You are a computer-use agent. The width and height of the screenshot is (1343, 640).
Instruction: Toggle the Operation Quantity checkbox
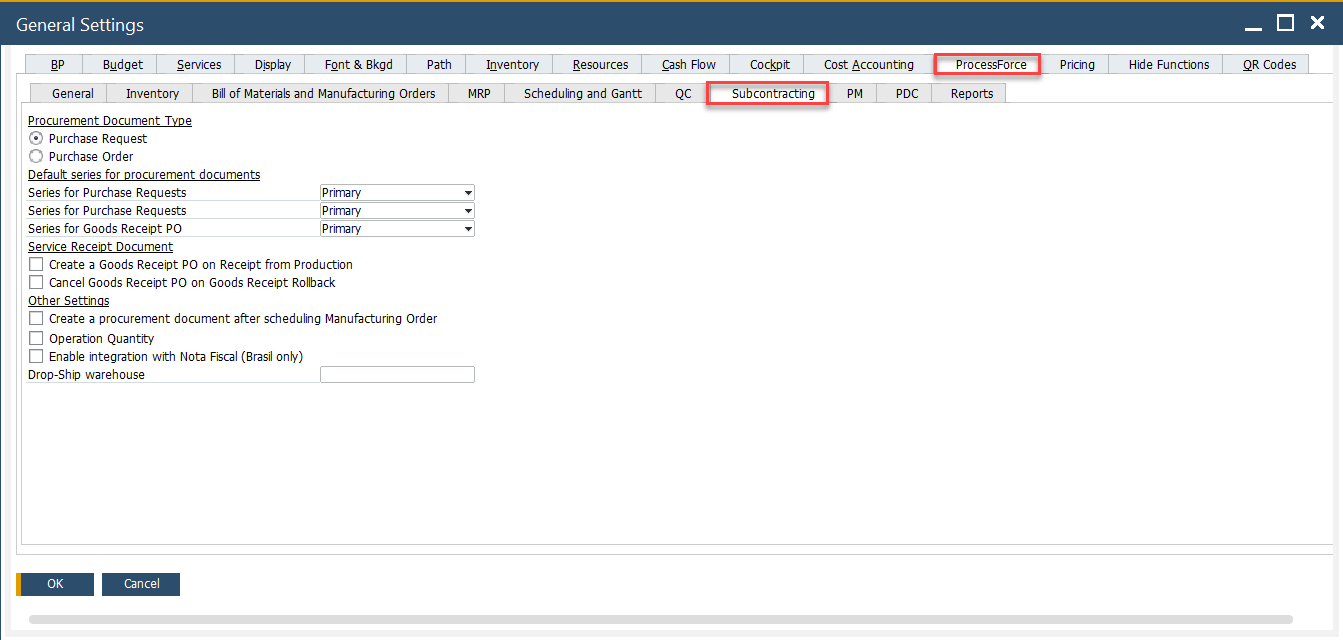(35, 338)
